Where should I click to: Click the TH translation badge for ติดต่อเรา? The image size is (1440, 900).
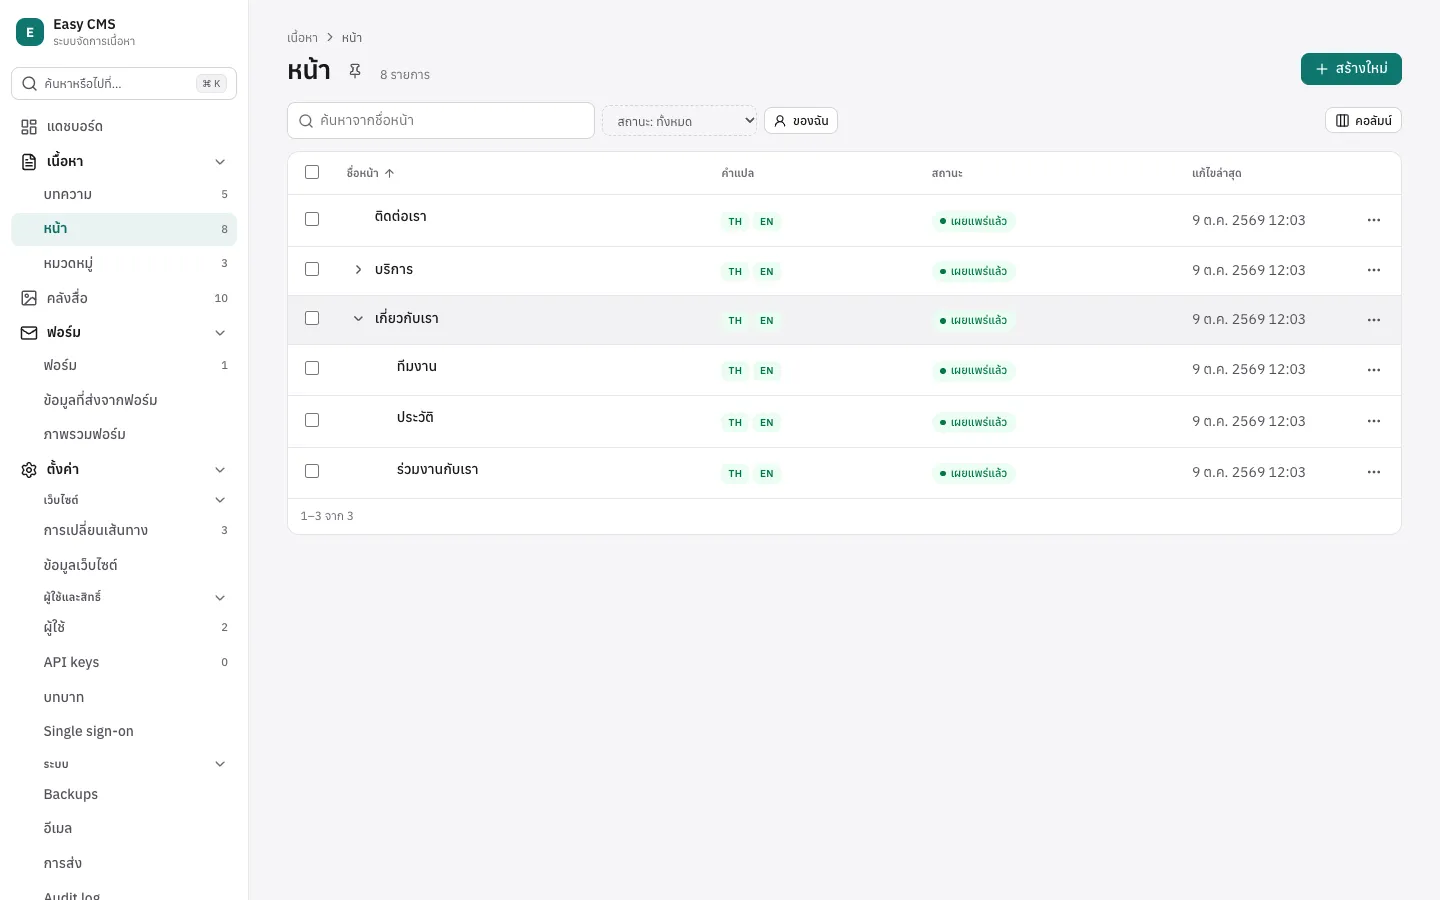[735, 221]
